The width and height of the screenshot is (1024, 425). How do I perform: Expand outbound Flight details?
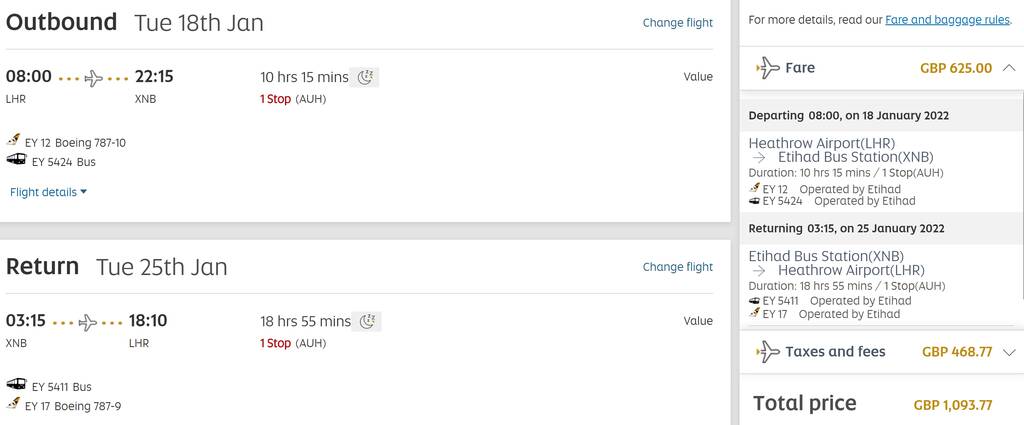[x=48, y=192]
